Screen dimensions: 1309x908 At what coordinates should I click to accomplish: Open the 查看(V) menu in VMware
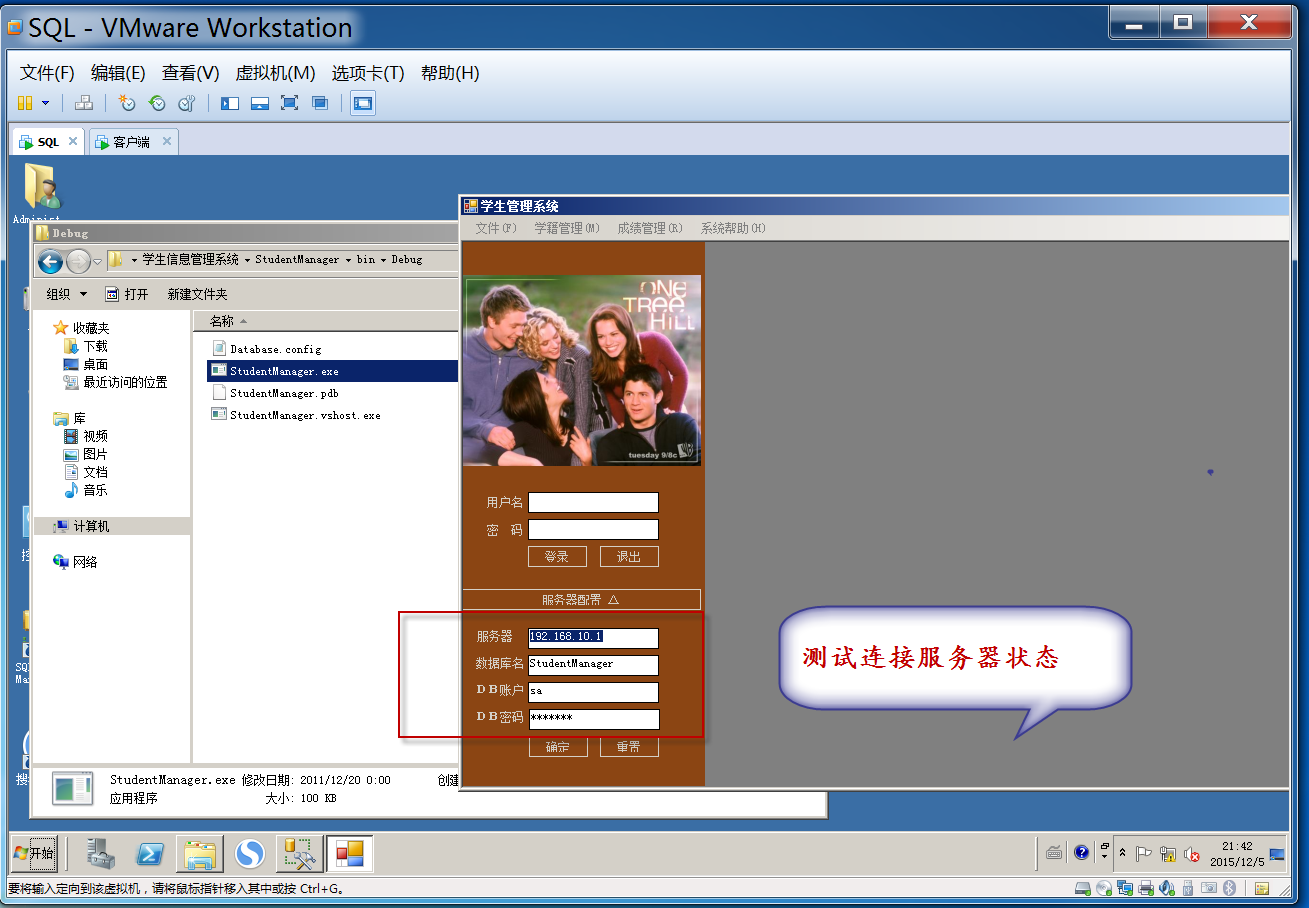[x=191, y=73]
